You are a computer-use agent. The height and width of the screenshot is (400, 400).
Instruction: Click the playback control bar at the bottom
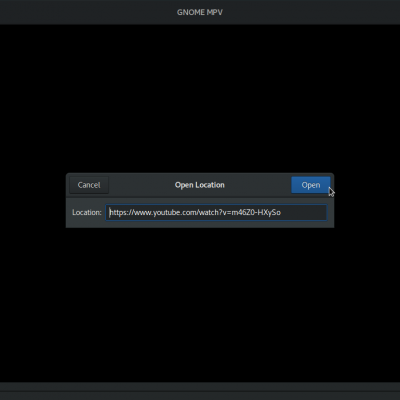pos(200,396)
